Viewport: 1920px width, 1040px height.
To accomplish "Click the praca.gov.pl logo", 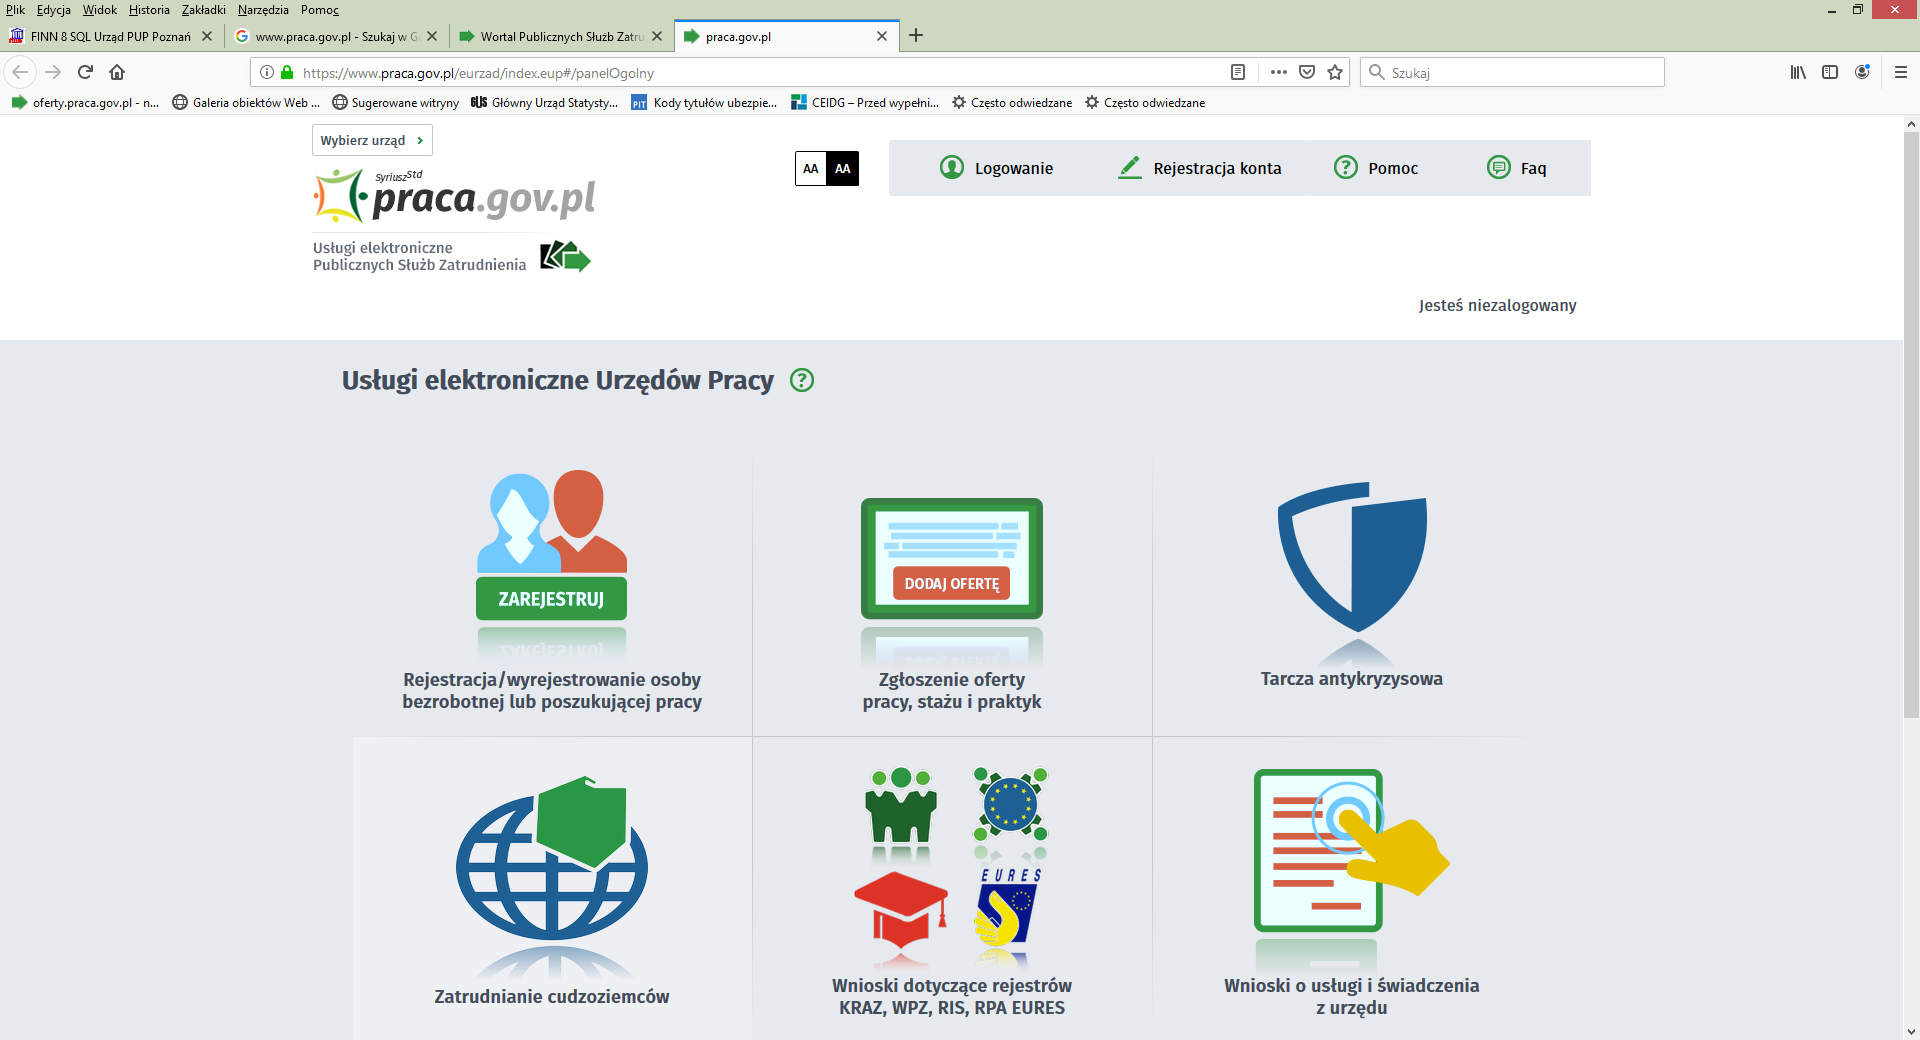I will (x=455, y=195).
